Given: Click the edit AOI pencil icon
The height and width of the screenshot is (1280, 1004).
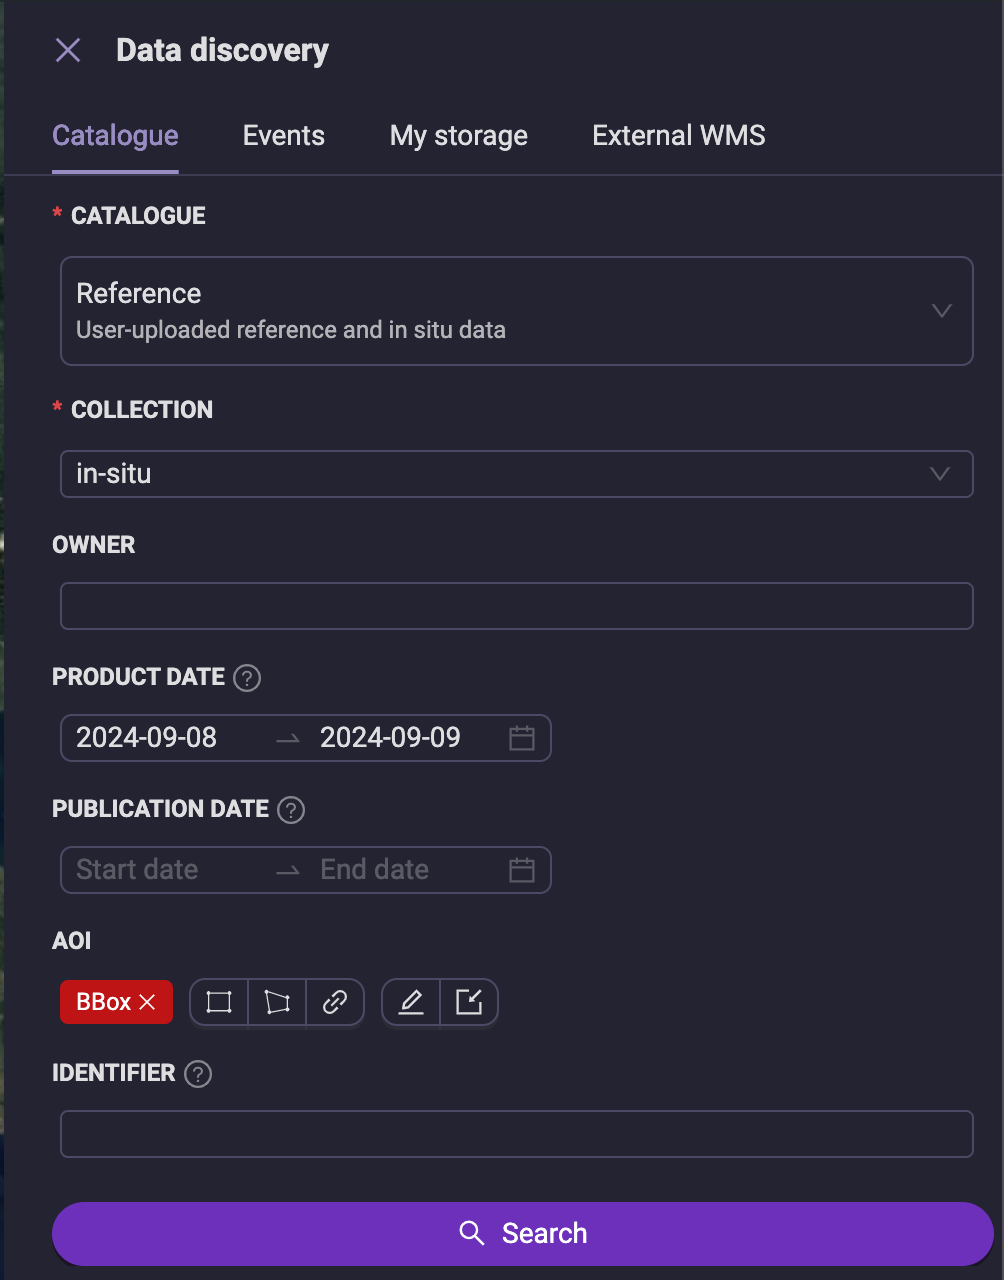Looking at the screenshot, I should pyautogui.click(x=411, y=1002).
